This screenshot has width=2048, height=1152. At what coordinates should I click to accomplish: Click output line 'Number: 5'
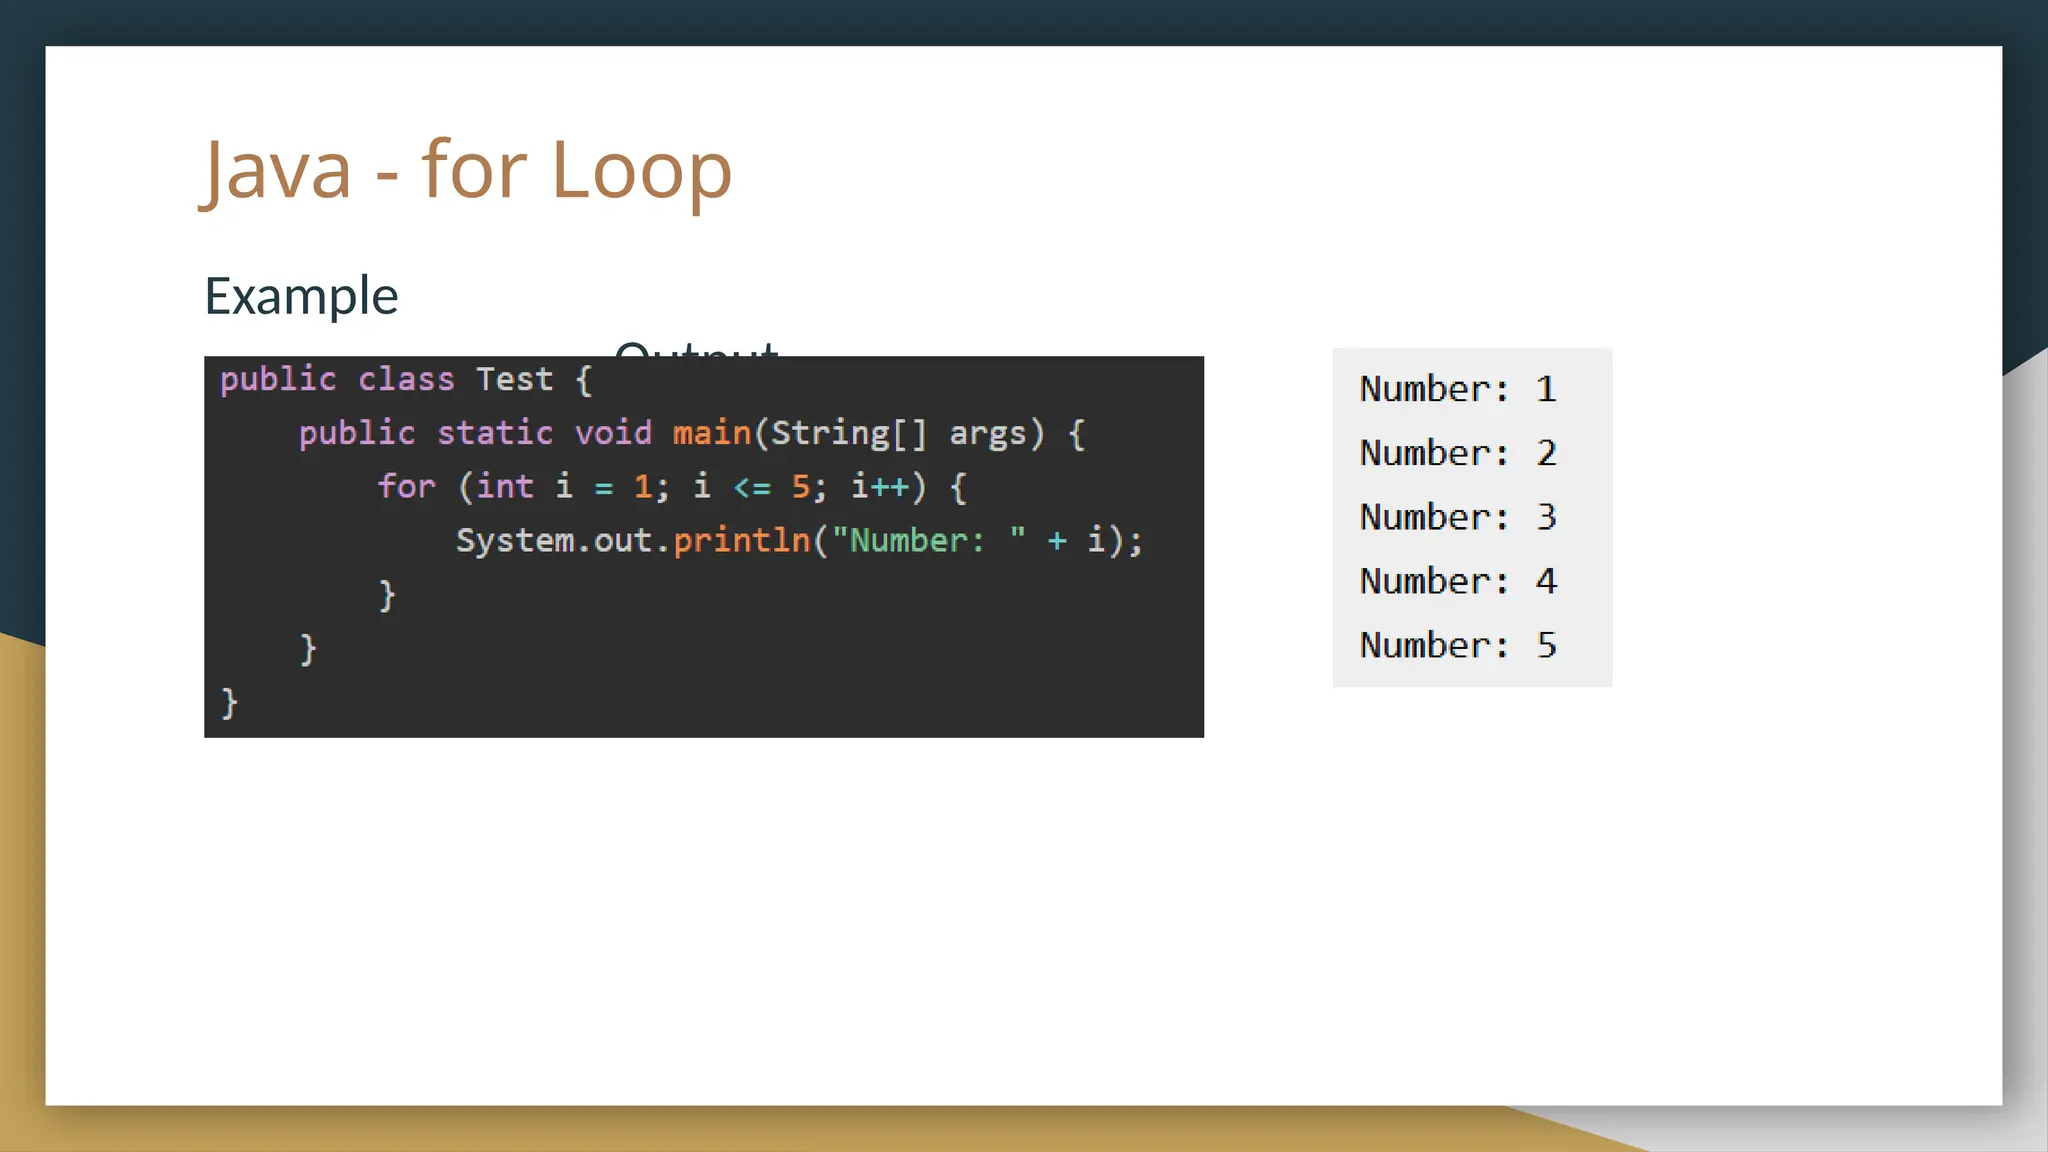tap(1457, 645)
